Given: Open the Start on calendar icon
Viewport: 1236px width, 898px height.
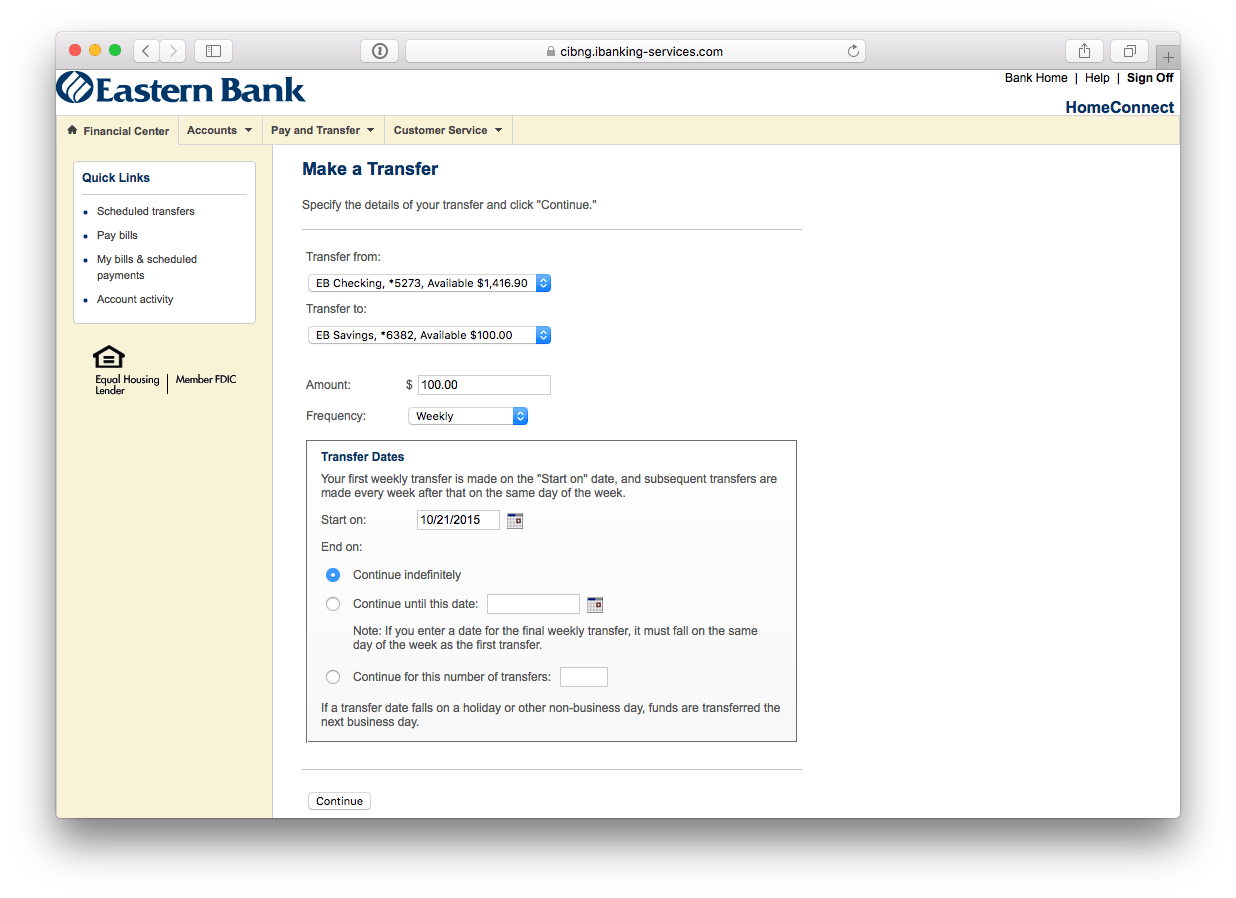Looking at the screenshot, I should (x=515, y=520).
